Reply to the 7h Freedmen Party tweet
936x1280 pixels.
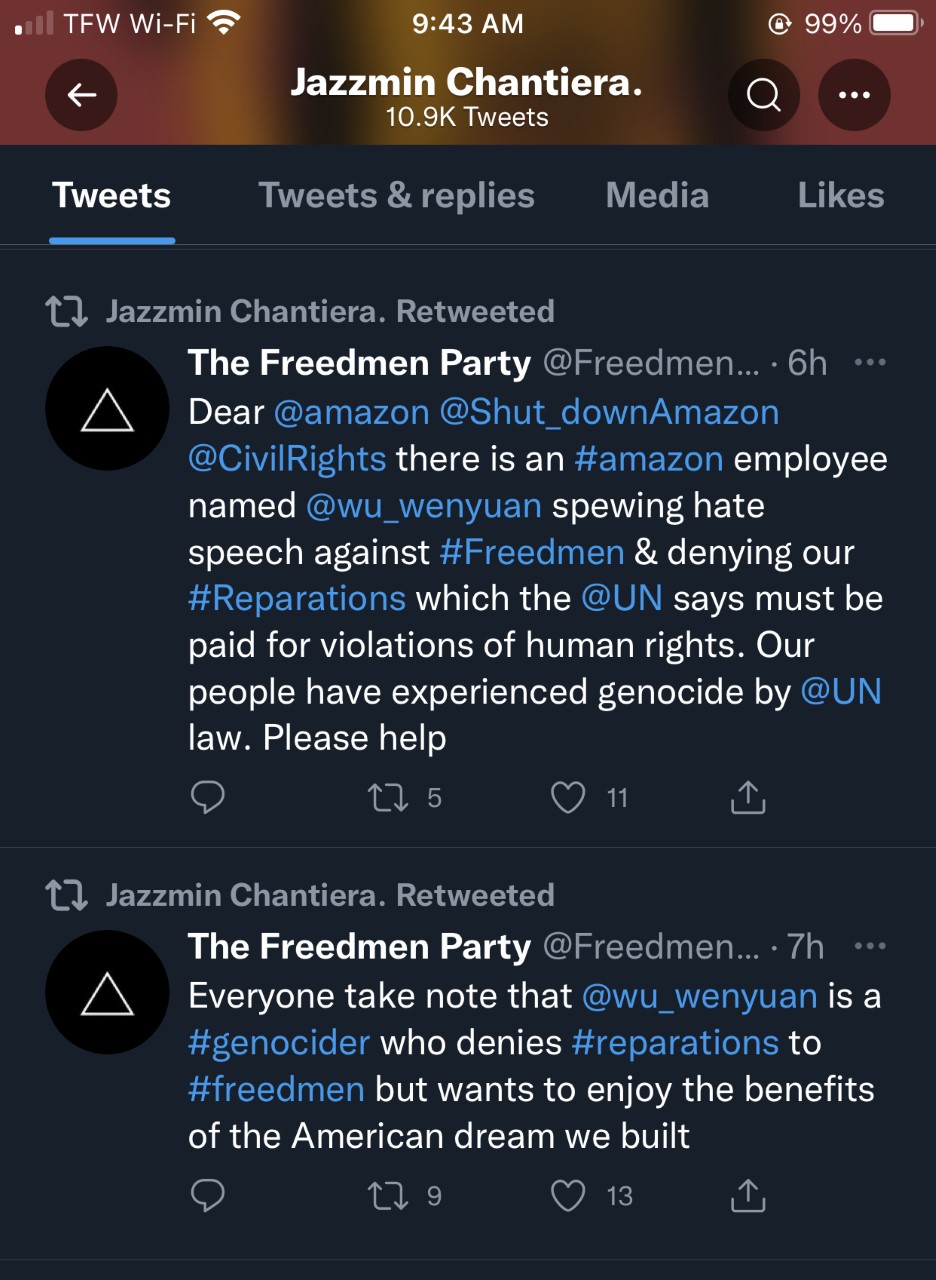(x=207, y=1195)
